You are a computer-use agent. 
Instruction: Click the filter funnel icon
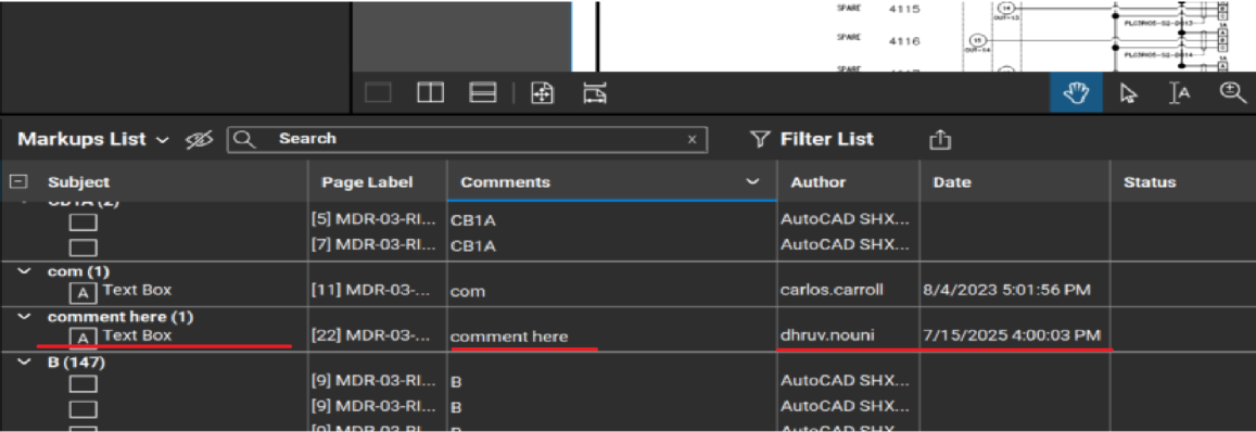click(x=760, y=140)
